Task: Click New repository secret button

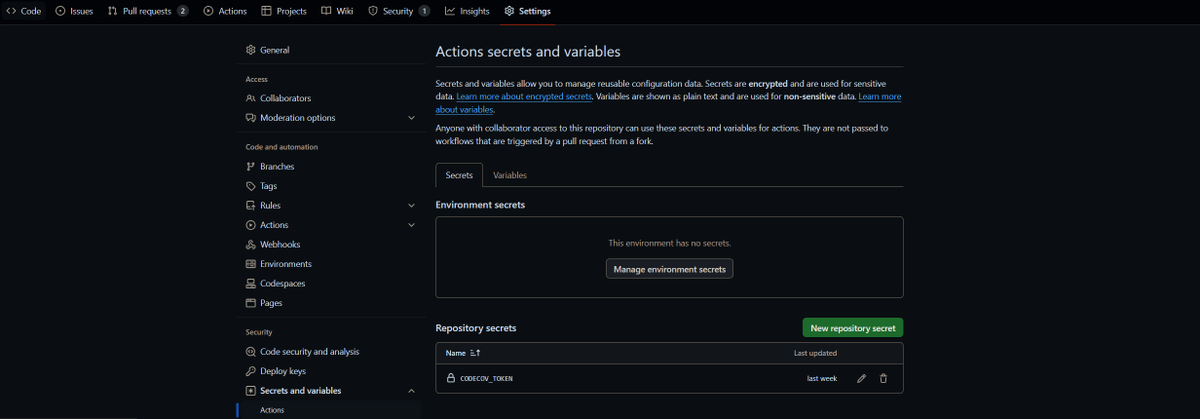Action: point(853,328)
